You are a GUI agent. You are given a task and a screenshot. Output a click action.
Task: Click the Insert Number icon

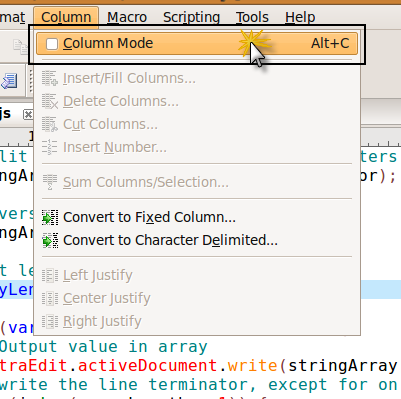[x=50, y=148]
